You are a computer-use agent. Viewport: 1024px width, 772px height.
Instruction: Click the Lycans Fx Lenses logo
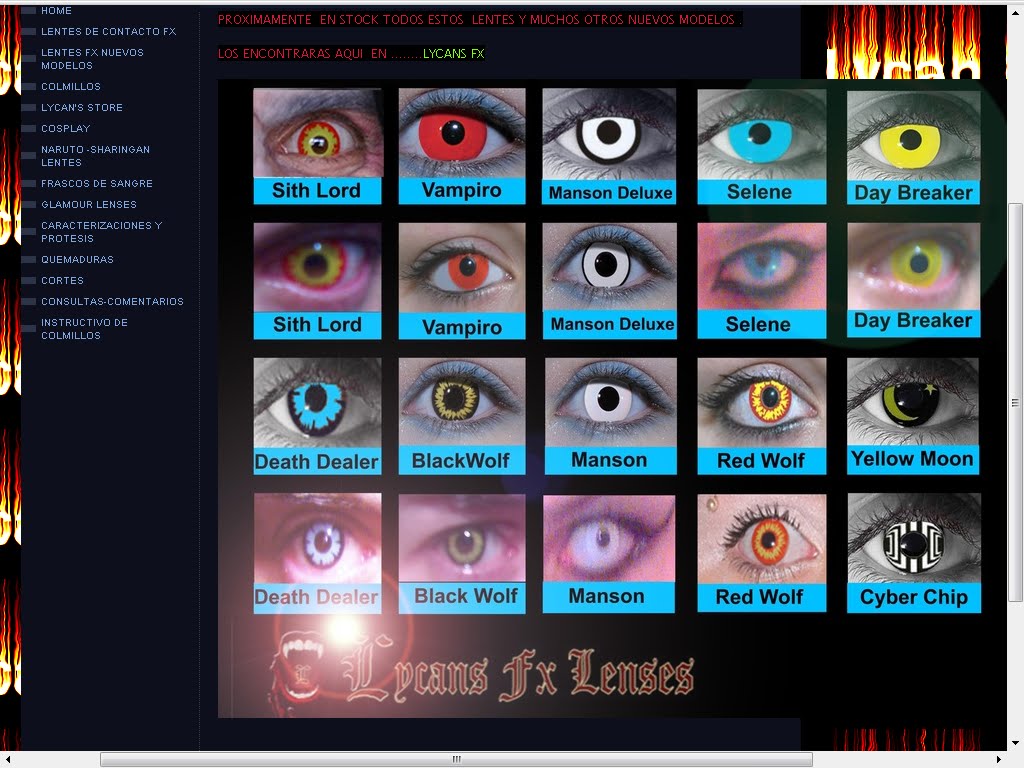482,673
